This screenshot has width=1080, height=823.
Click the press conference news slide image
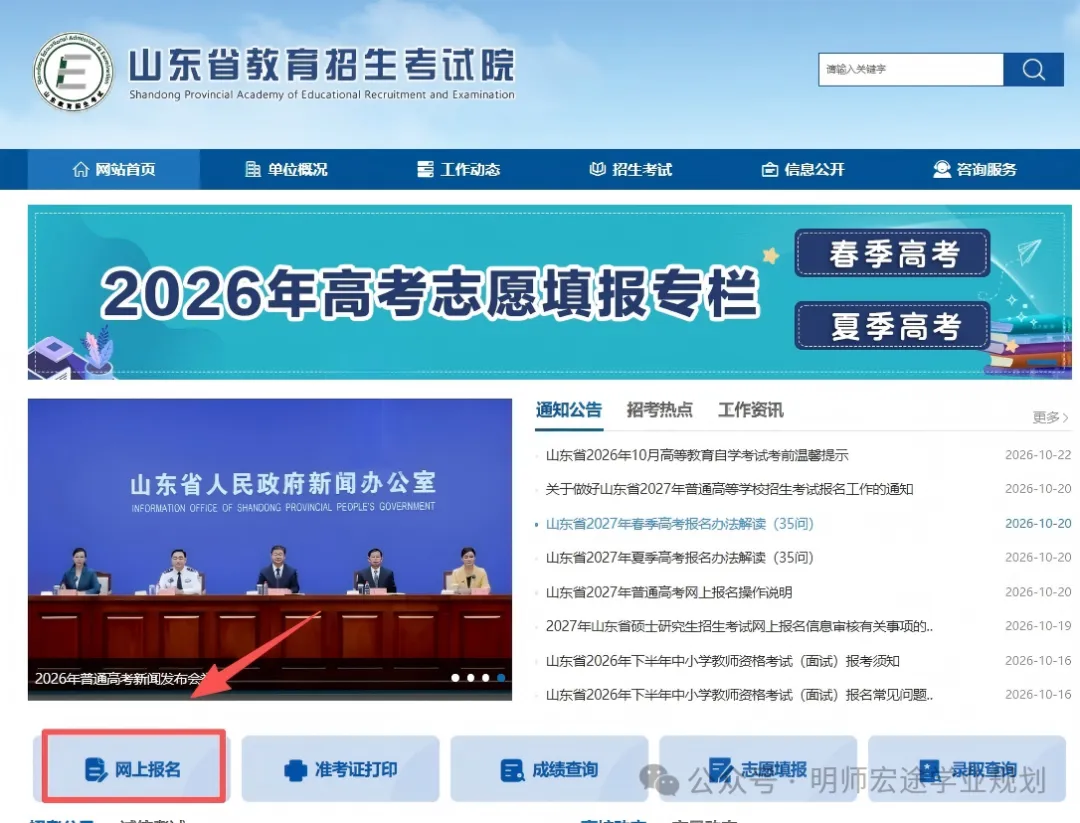269,549
